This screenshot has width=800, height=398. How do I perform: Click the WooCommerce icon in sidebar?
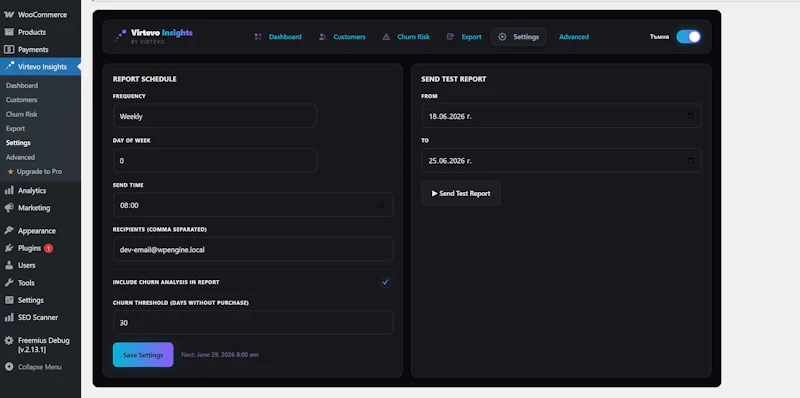(9, 15)
